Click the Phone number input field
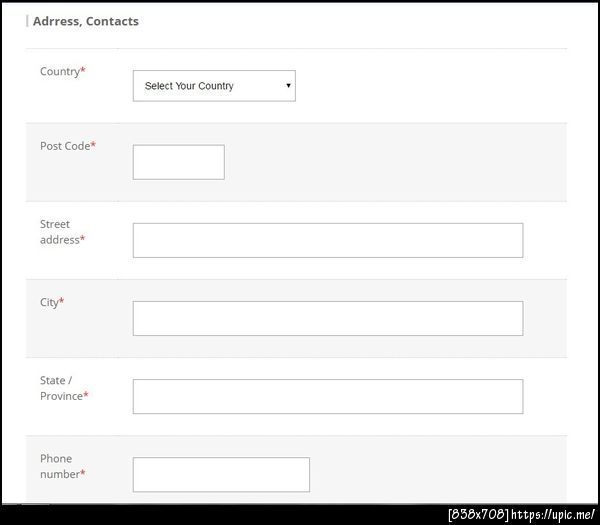Viewport: 600px width, 525px height. (221, 474)
